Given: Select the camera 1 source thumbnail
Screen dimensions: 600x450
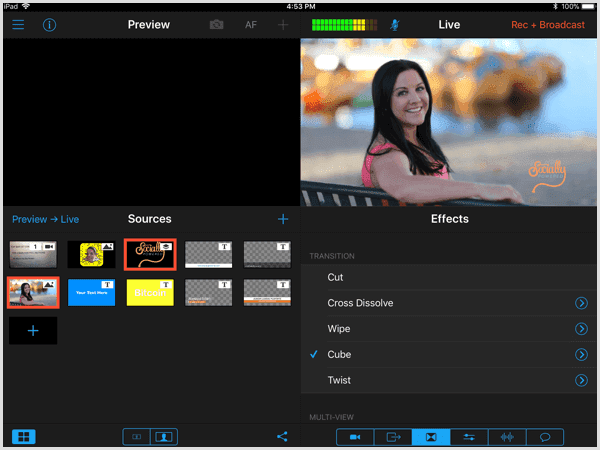Looking at the screenshot, I should pos(33,254).
